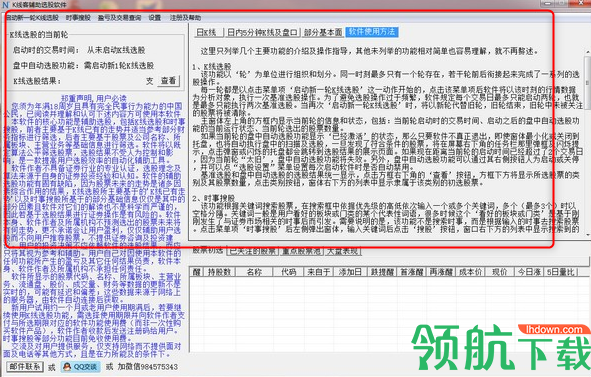Sort by the 跌提醒 column header

(382, 272)
